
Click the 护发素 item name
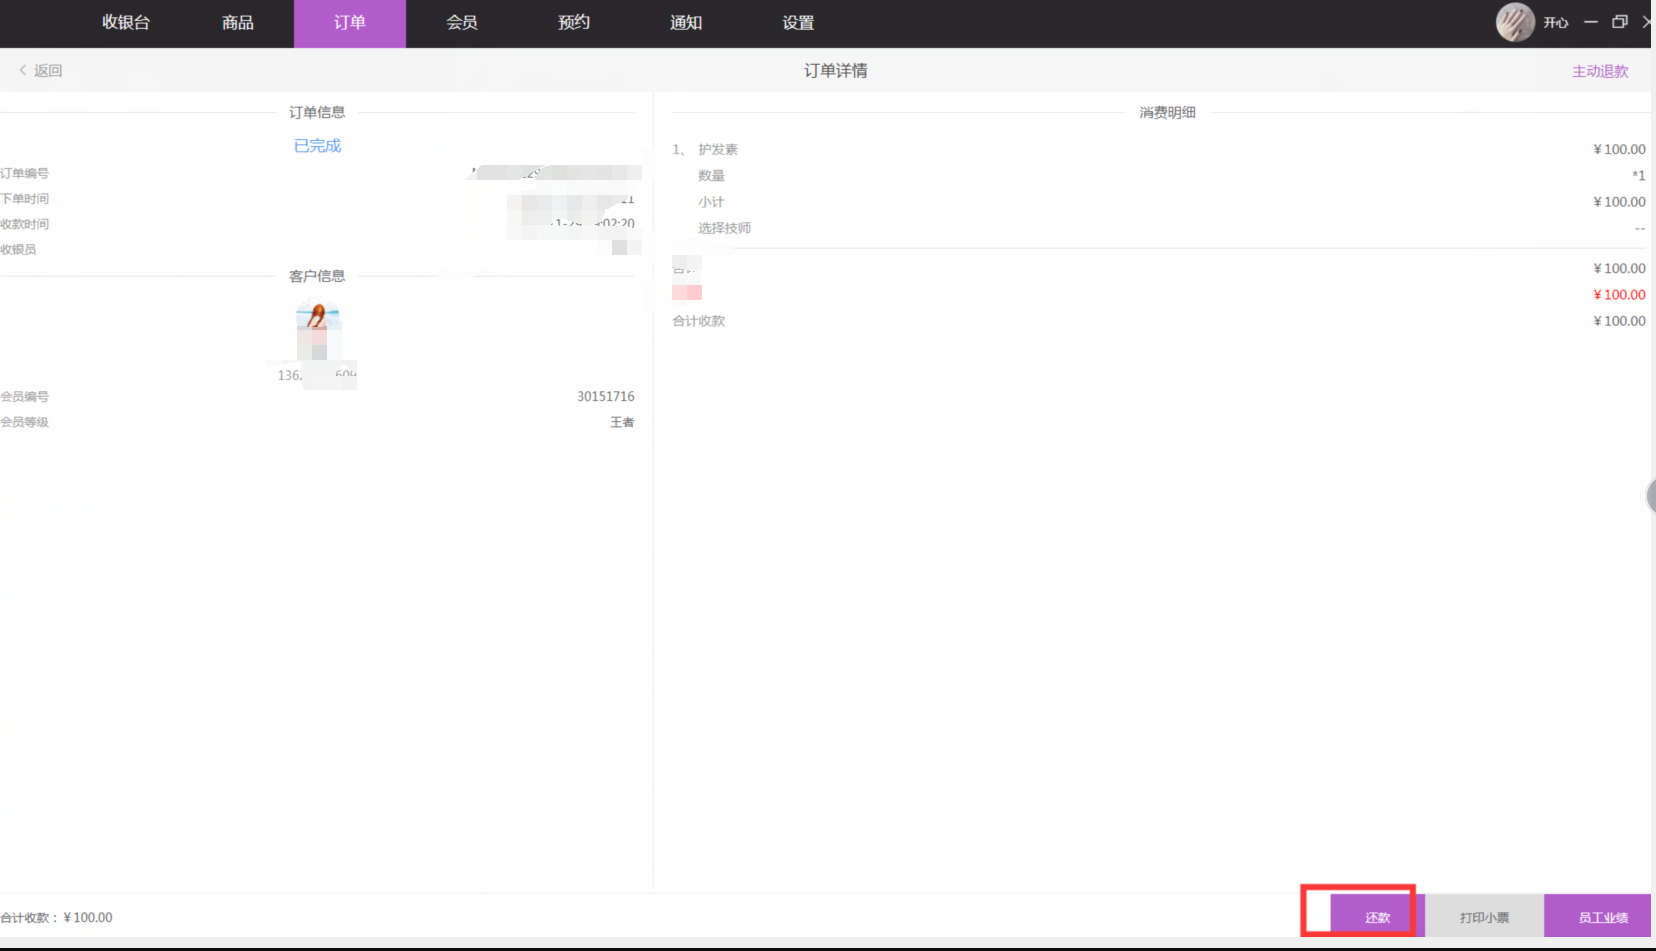(x=718, y=150)
